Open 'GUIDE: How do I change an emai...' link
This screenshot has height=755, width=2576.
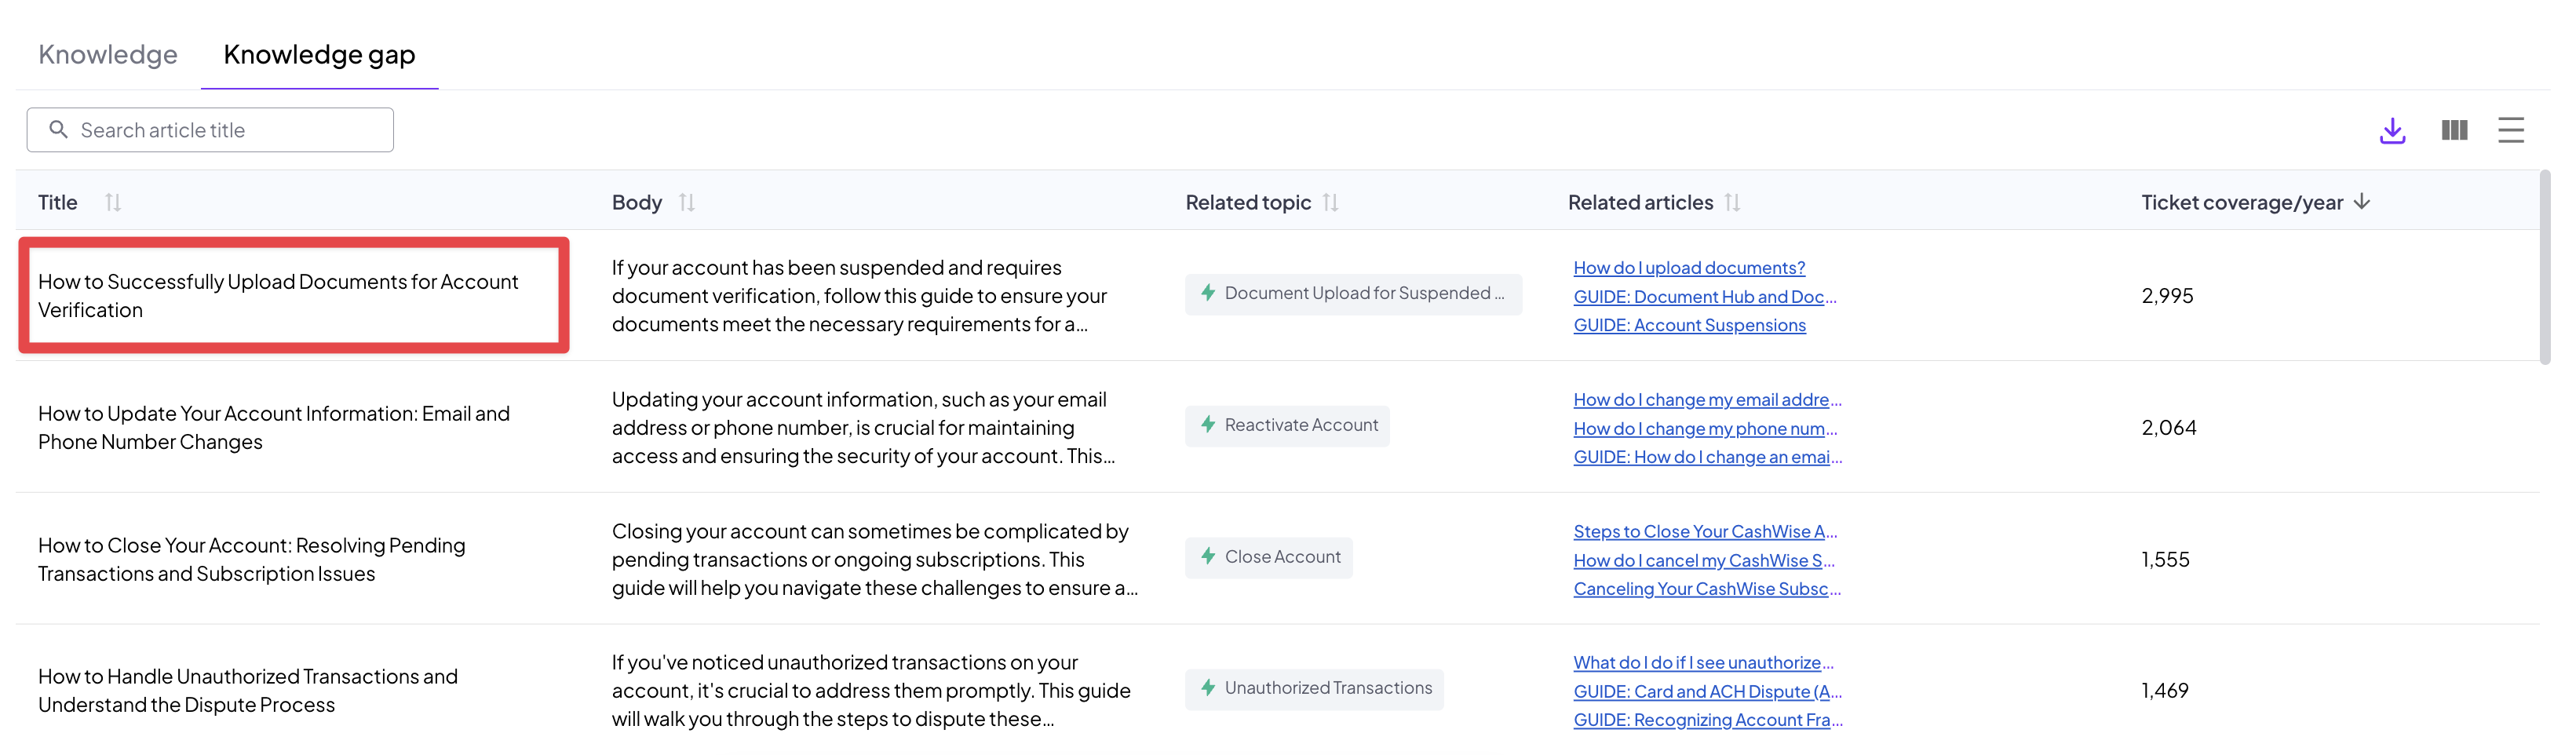coord(1707,457)
